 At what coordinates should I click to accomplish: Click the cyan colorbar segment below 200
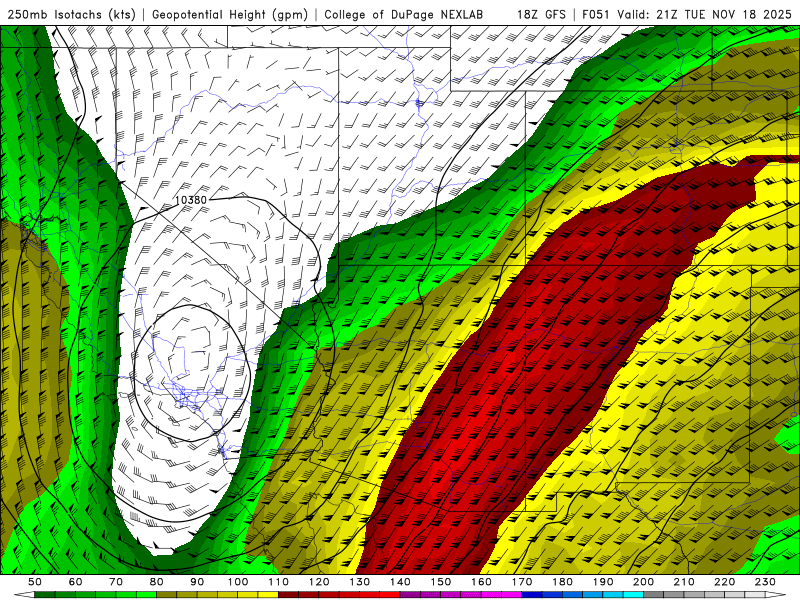click(634, 595)
